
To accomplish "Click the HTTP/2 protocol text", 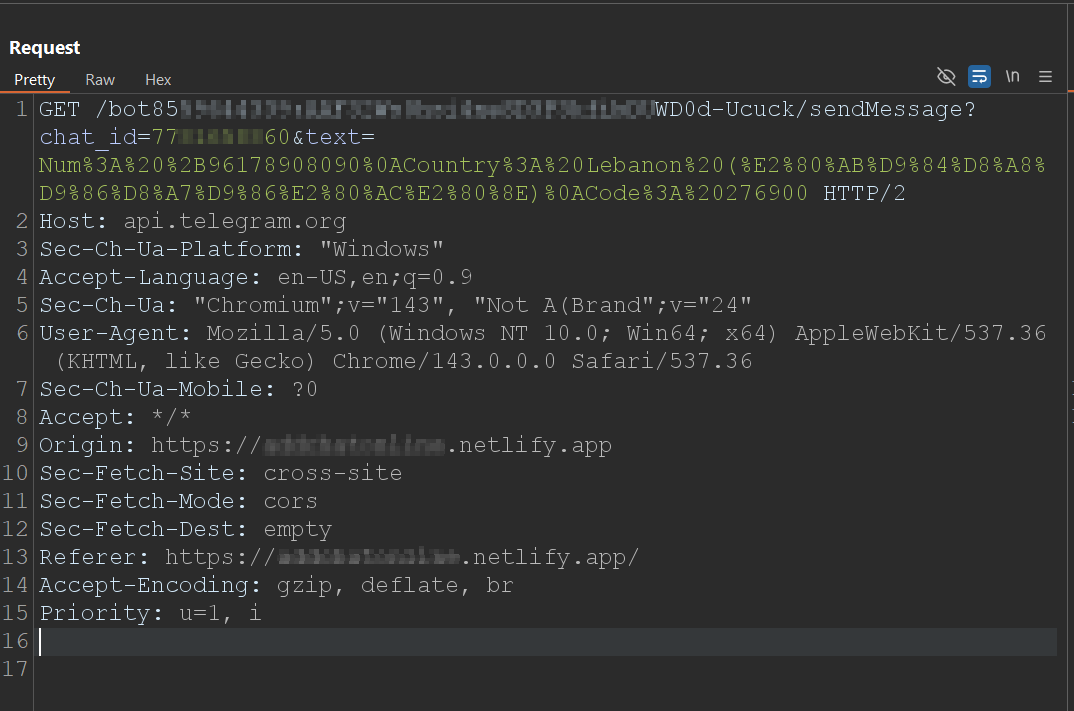I will (864, 194).
